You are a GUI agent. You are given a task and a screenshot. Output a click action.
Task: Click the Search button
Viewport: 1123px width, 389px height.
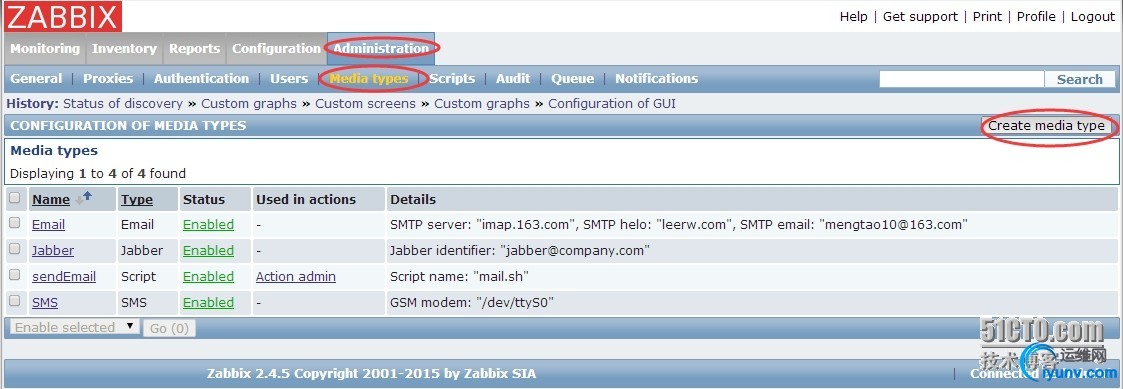coord(1079,80)
